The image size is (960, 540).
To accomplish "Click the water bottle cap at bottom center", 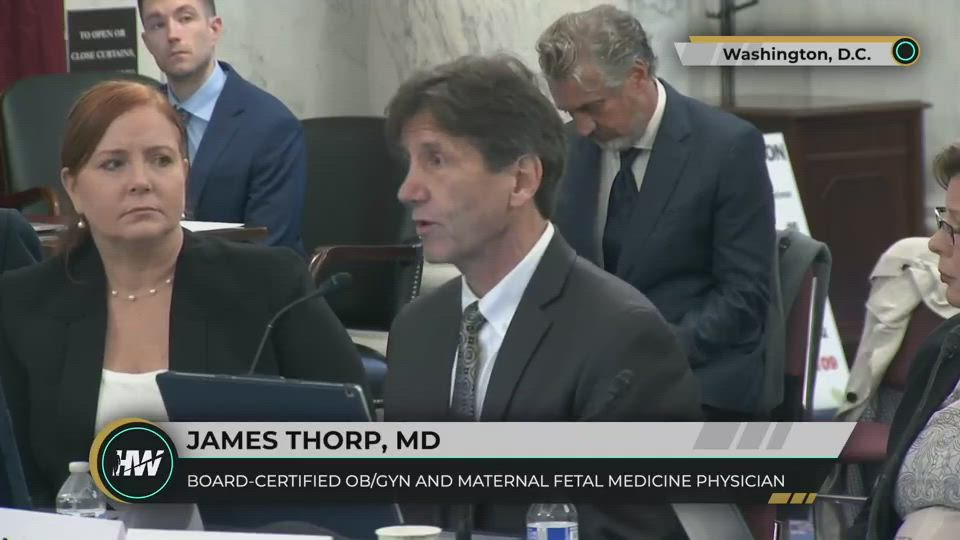I will click(x=551, y=510).
